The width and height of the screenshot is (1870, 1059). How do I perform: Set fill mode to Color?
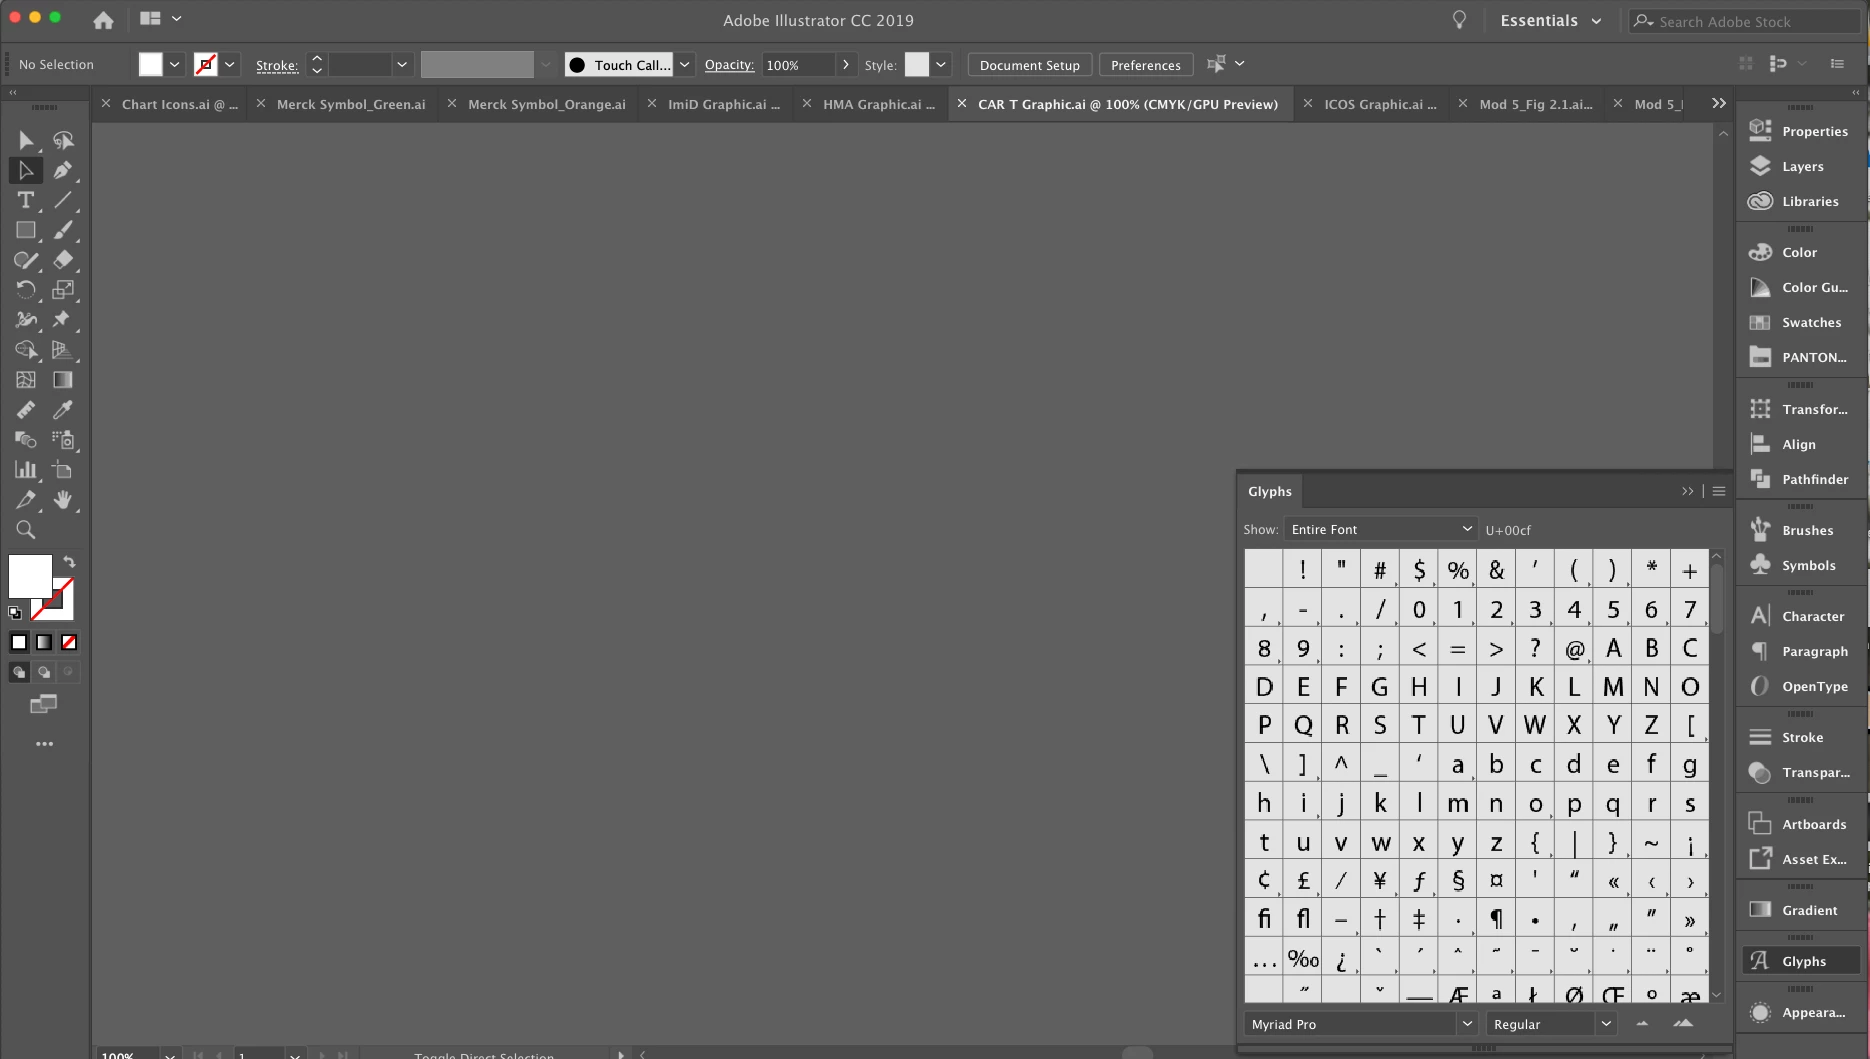tap(19, 642)
